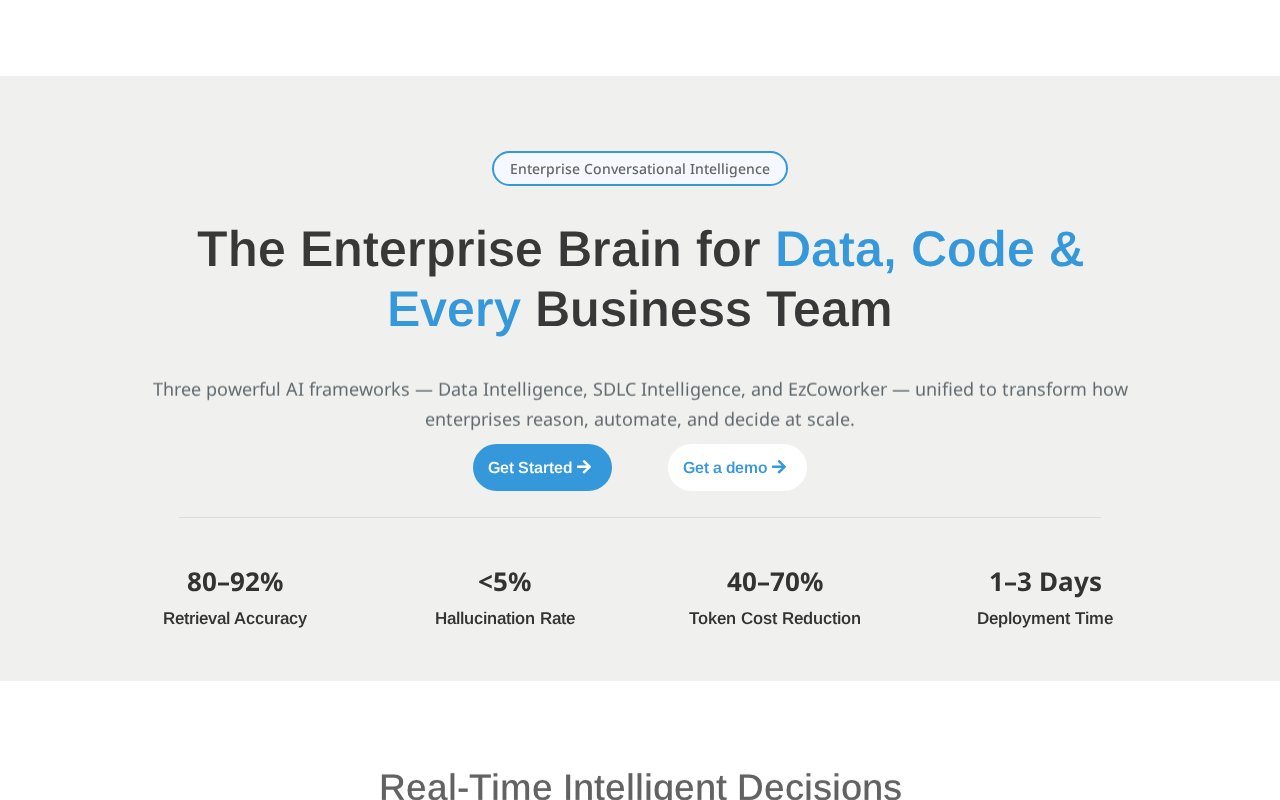The width and height of the screenshot is (1280, 800).
Task: Select the Enterprise Conversational Intelligence badge
Action: (x=640, y=168)
